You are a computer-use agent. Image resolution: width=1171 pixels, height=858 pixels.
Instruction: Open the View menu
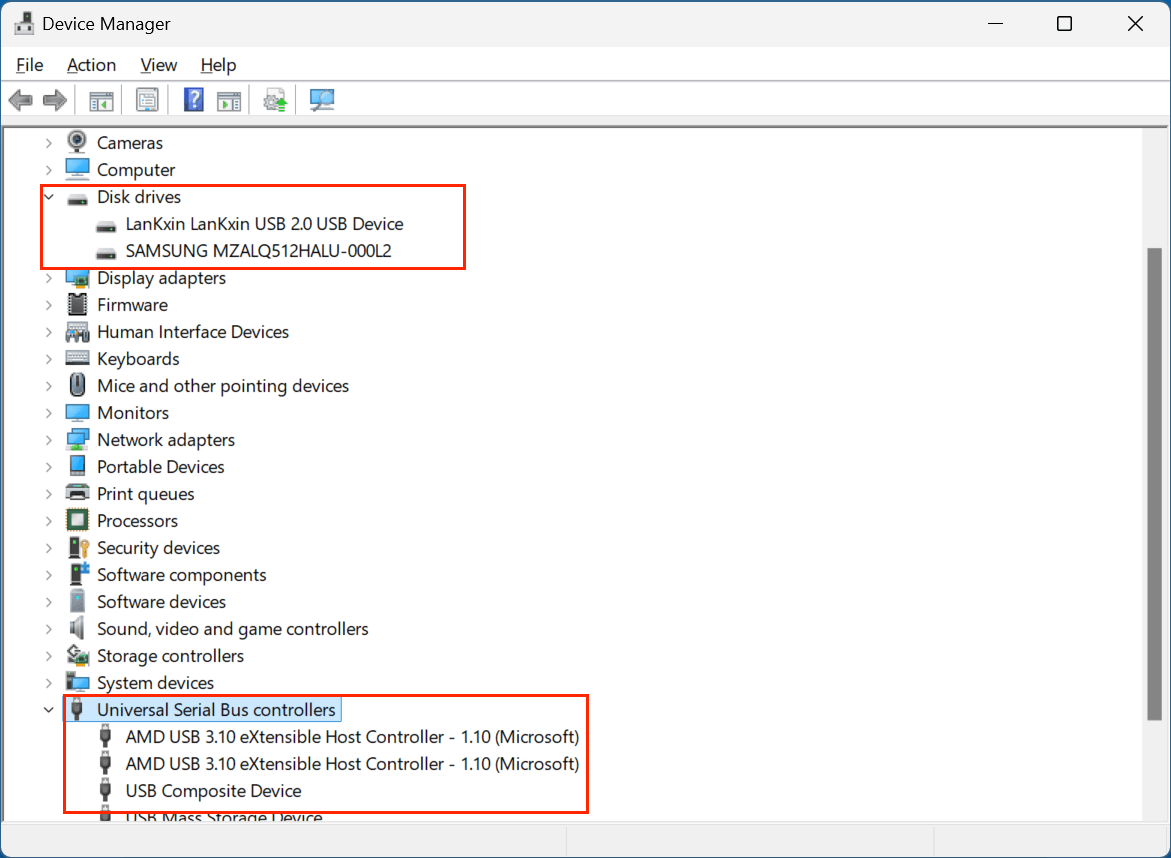pyautogui.click(x=158, y=65)
